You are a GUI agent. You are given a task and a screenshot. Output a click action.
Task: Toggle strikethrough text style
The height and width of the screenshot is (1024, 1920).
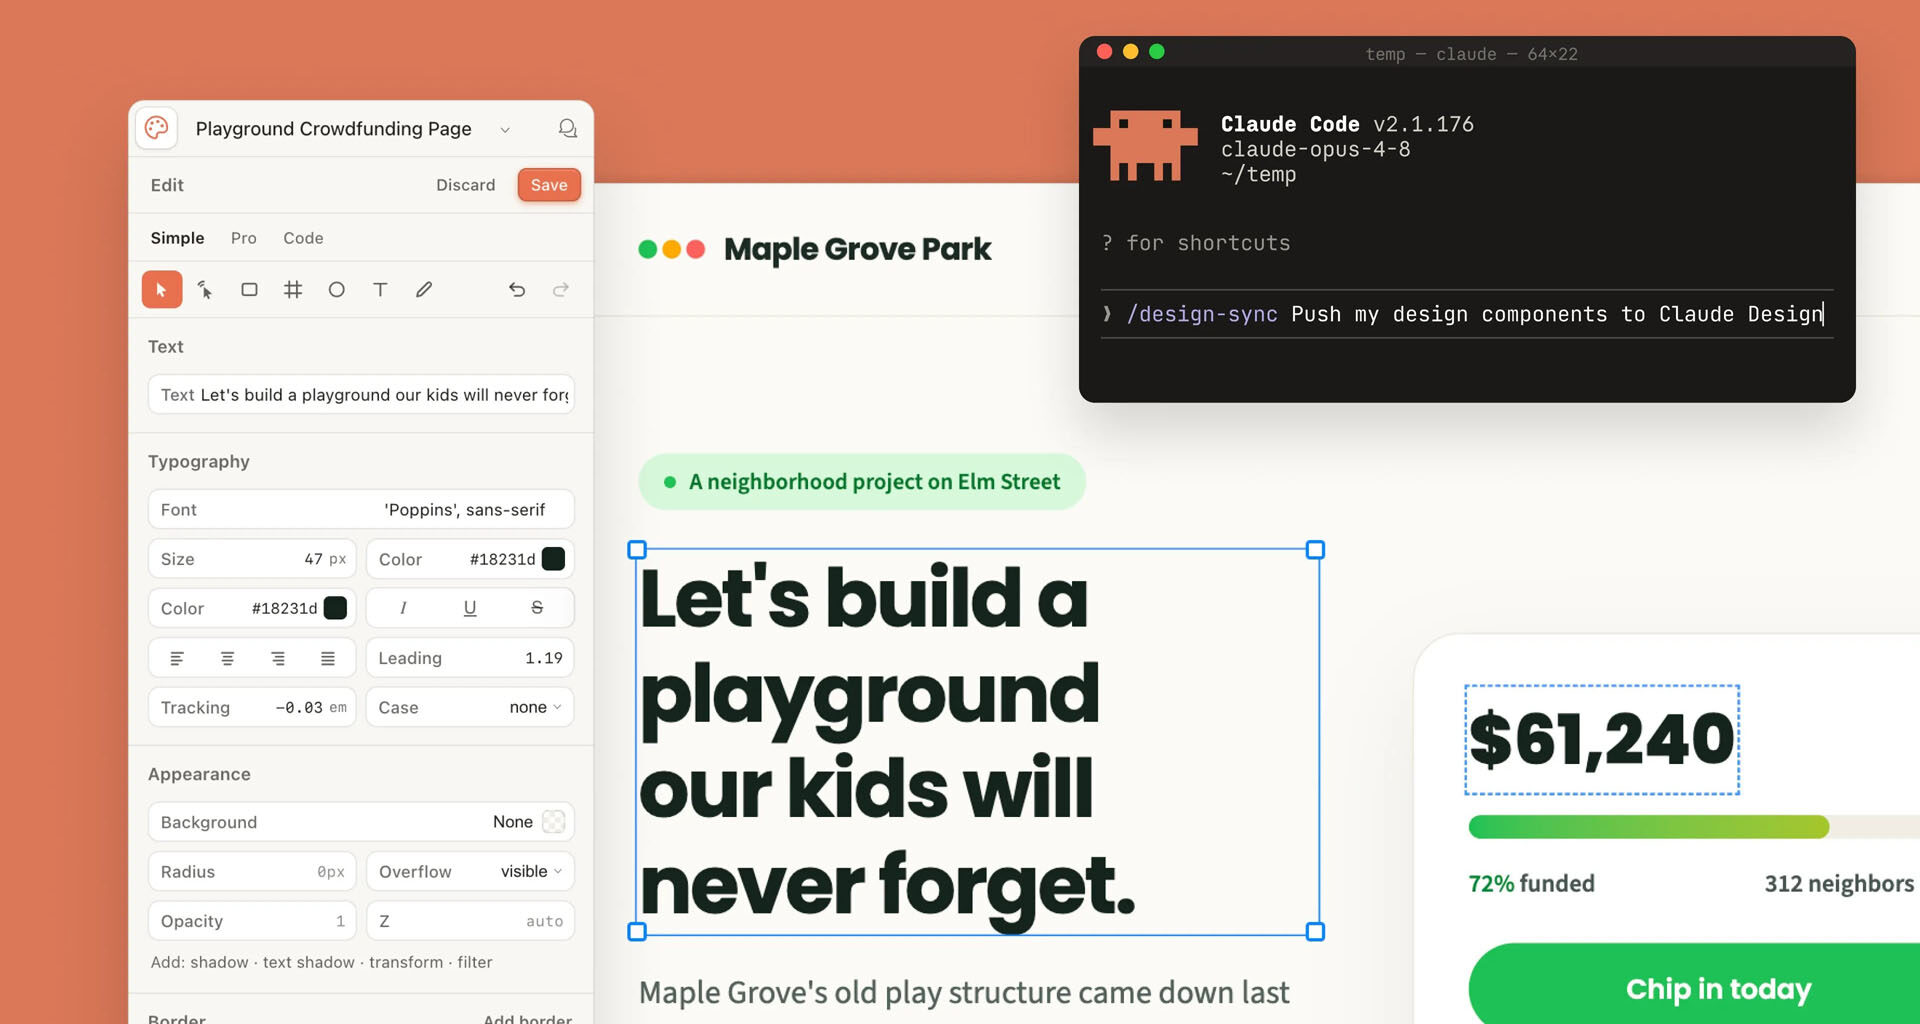pos(537,608)
